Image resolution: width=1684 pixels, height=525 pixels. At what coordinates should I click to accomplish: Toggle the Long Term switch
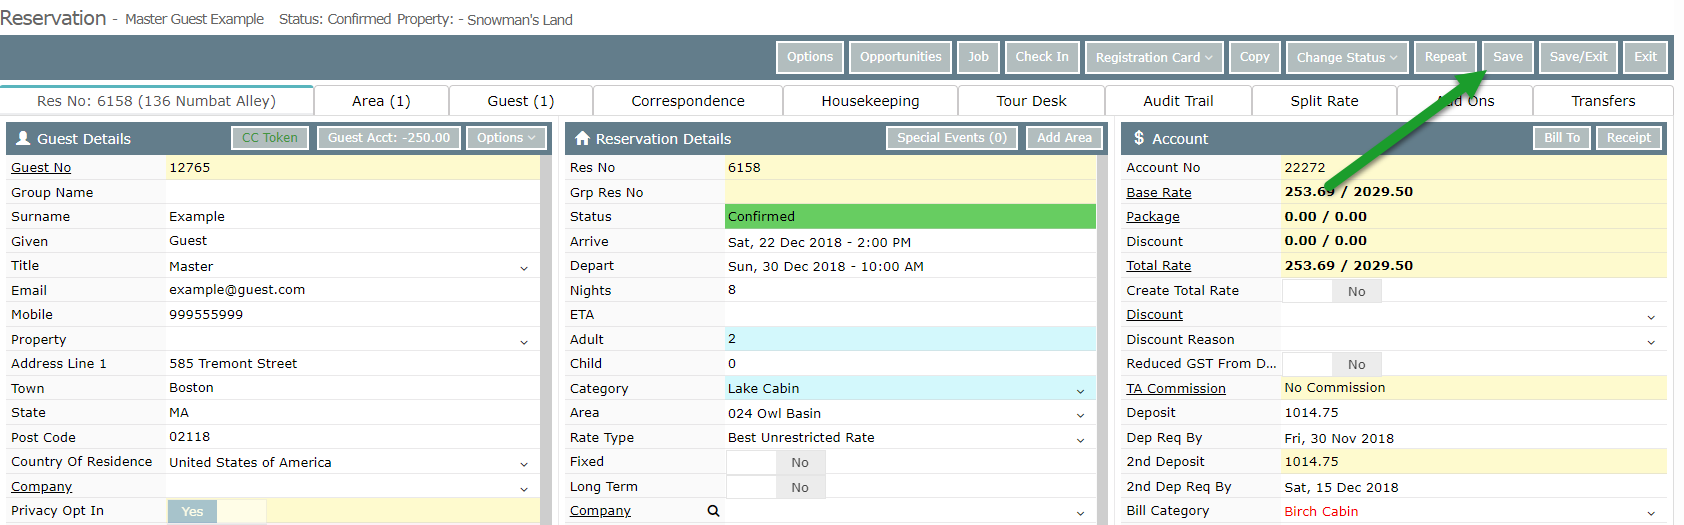point(776,487)
